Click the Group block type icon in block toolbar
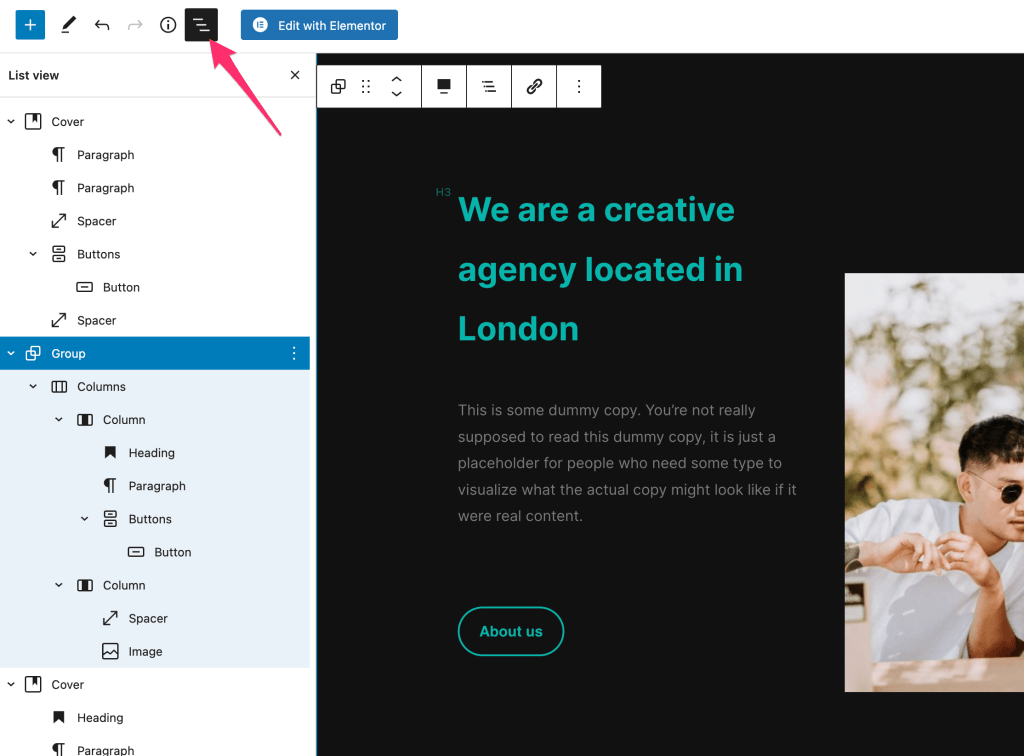This screenshot has width=1024, height=756. pyautogui.click(x=338, y=86)
